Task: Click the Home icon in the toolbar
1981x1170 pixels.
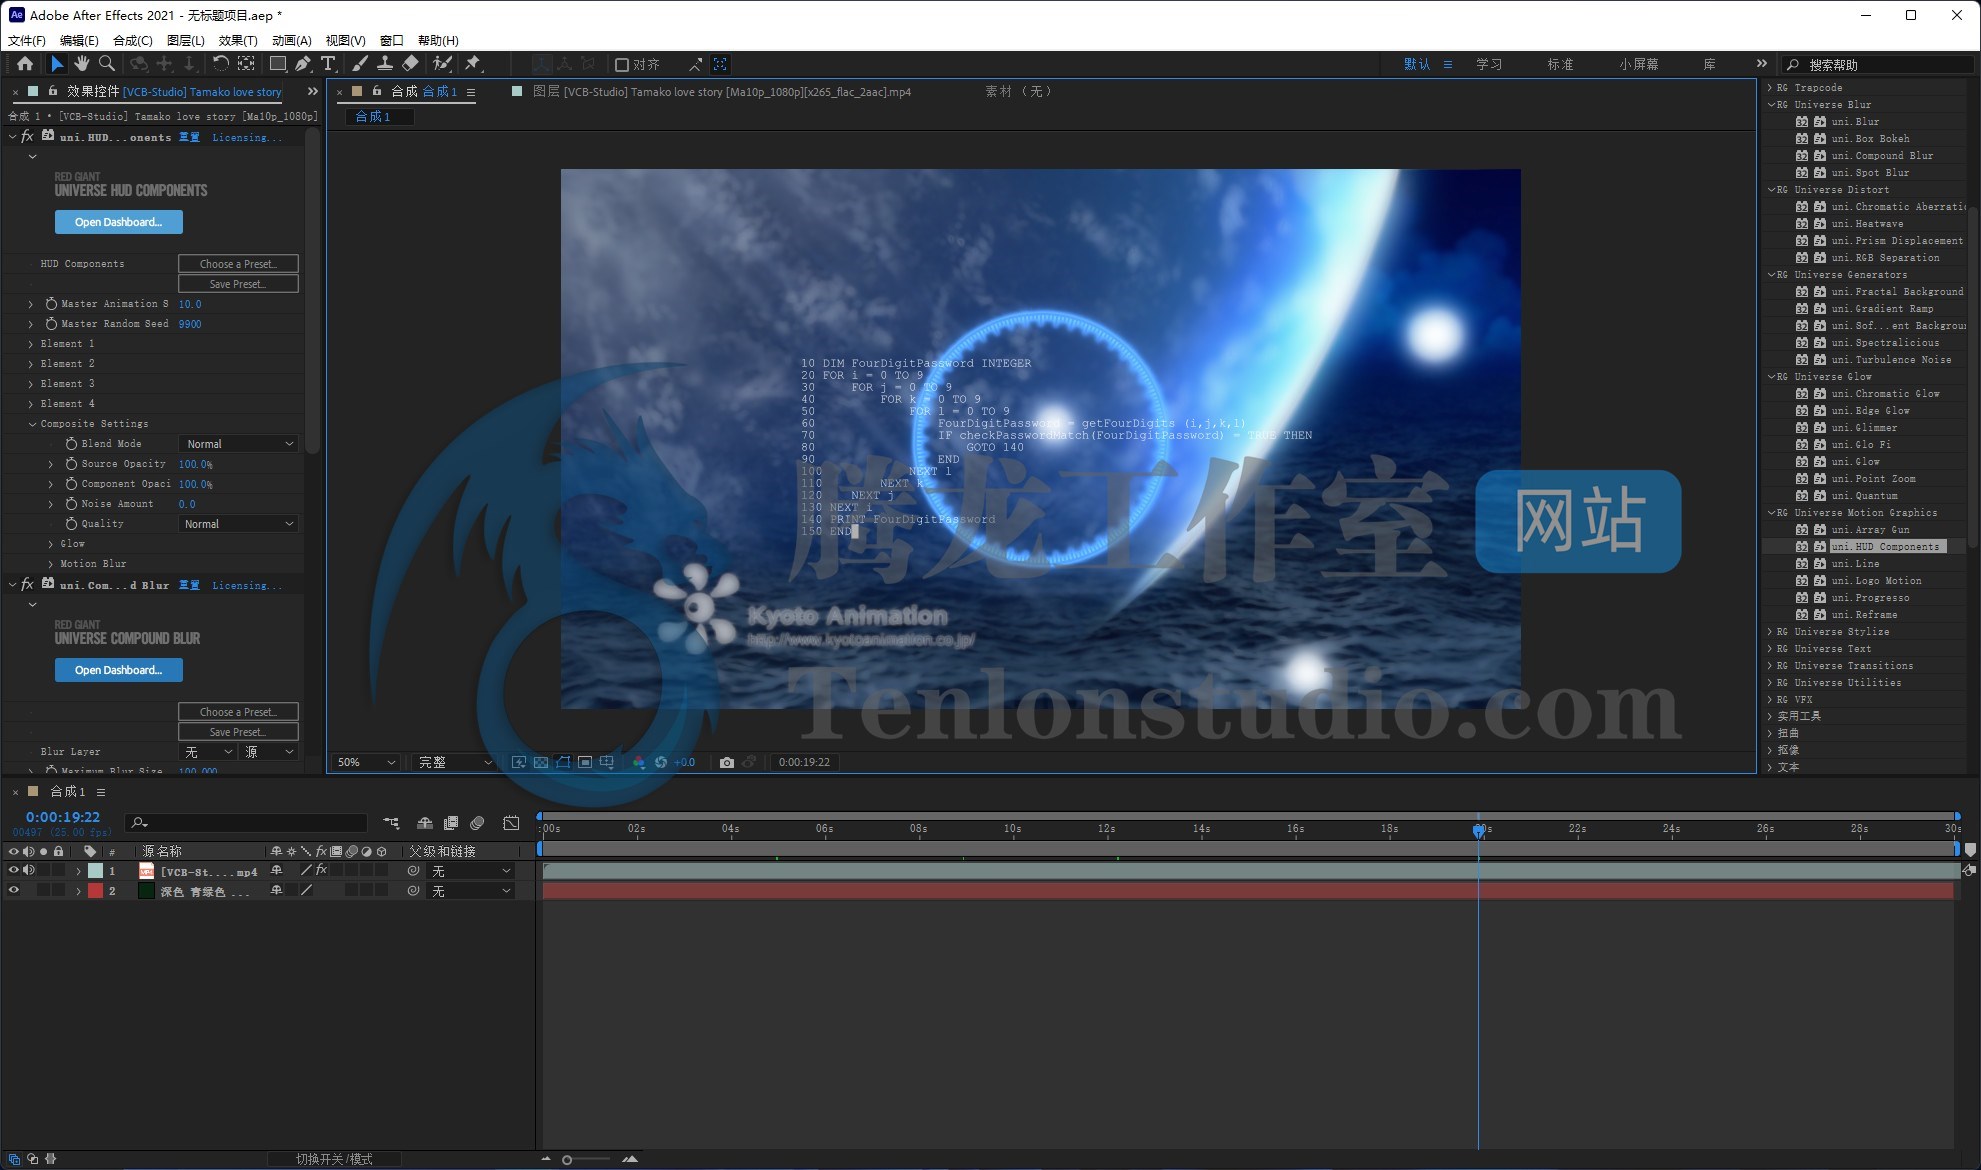Action: tap(25, 64)
